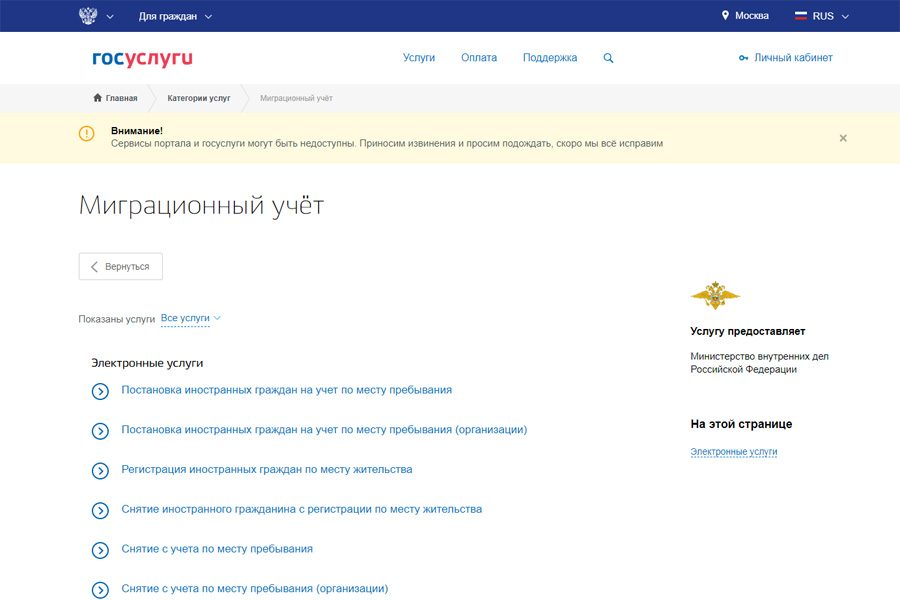Jump to Электронные услуги anchor link in sidebar
This screenshot has width=900, height=600.
point(734,452)
